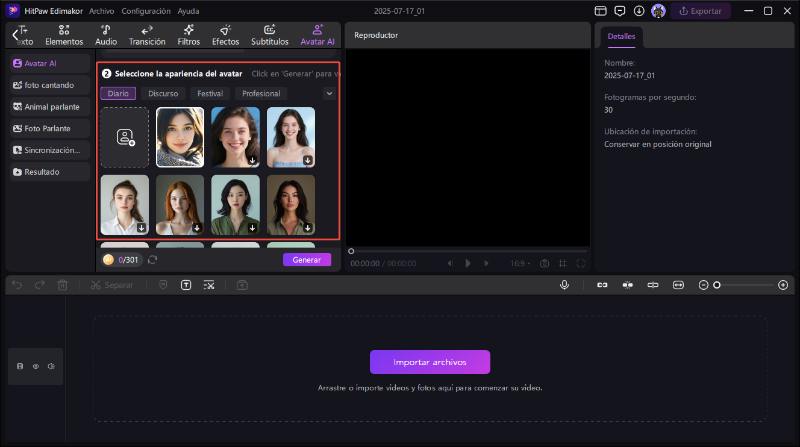Click Importar archivos button
Screen dimensions: 800x447
click(x=430, y=362)
